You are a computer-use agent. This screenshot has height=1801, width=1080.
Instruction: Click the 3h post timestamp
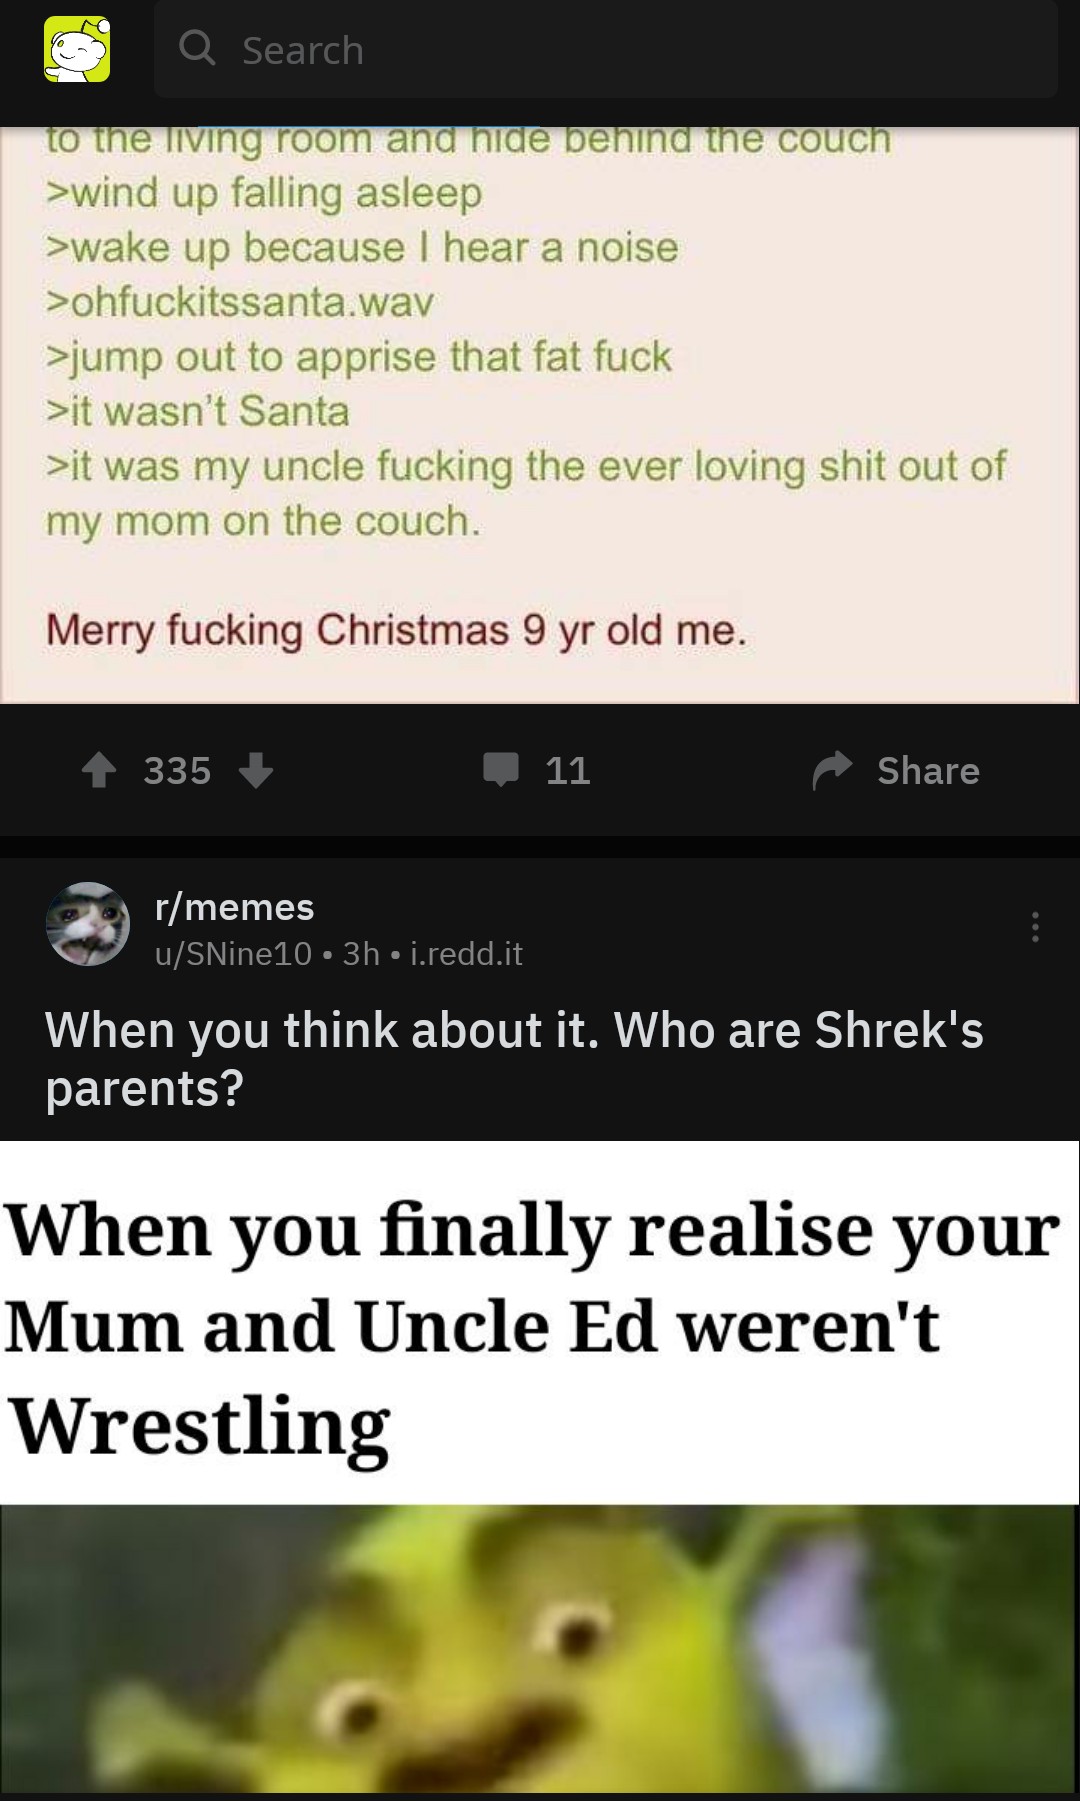pos(361,954)
